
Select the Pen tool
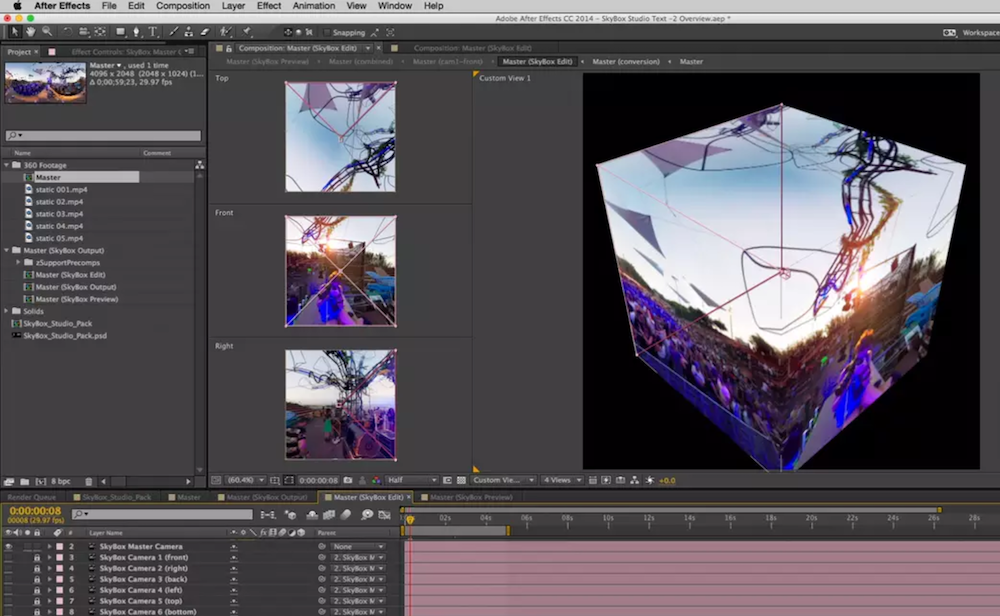(136, 31)
